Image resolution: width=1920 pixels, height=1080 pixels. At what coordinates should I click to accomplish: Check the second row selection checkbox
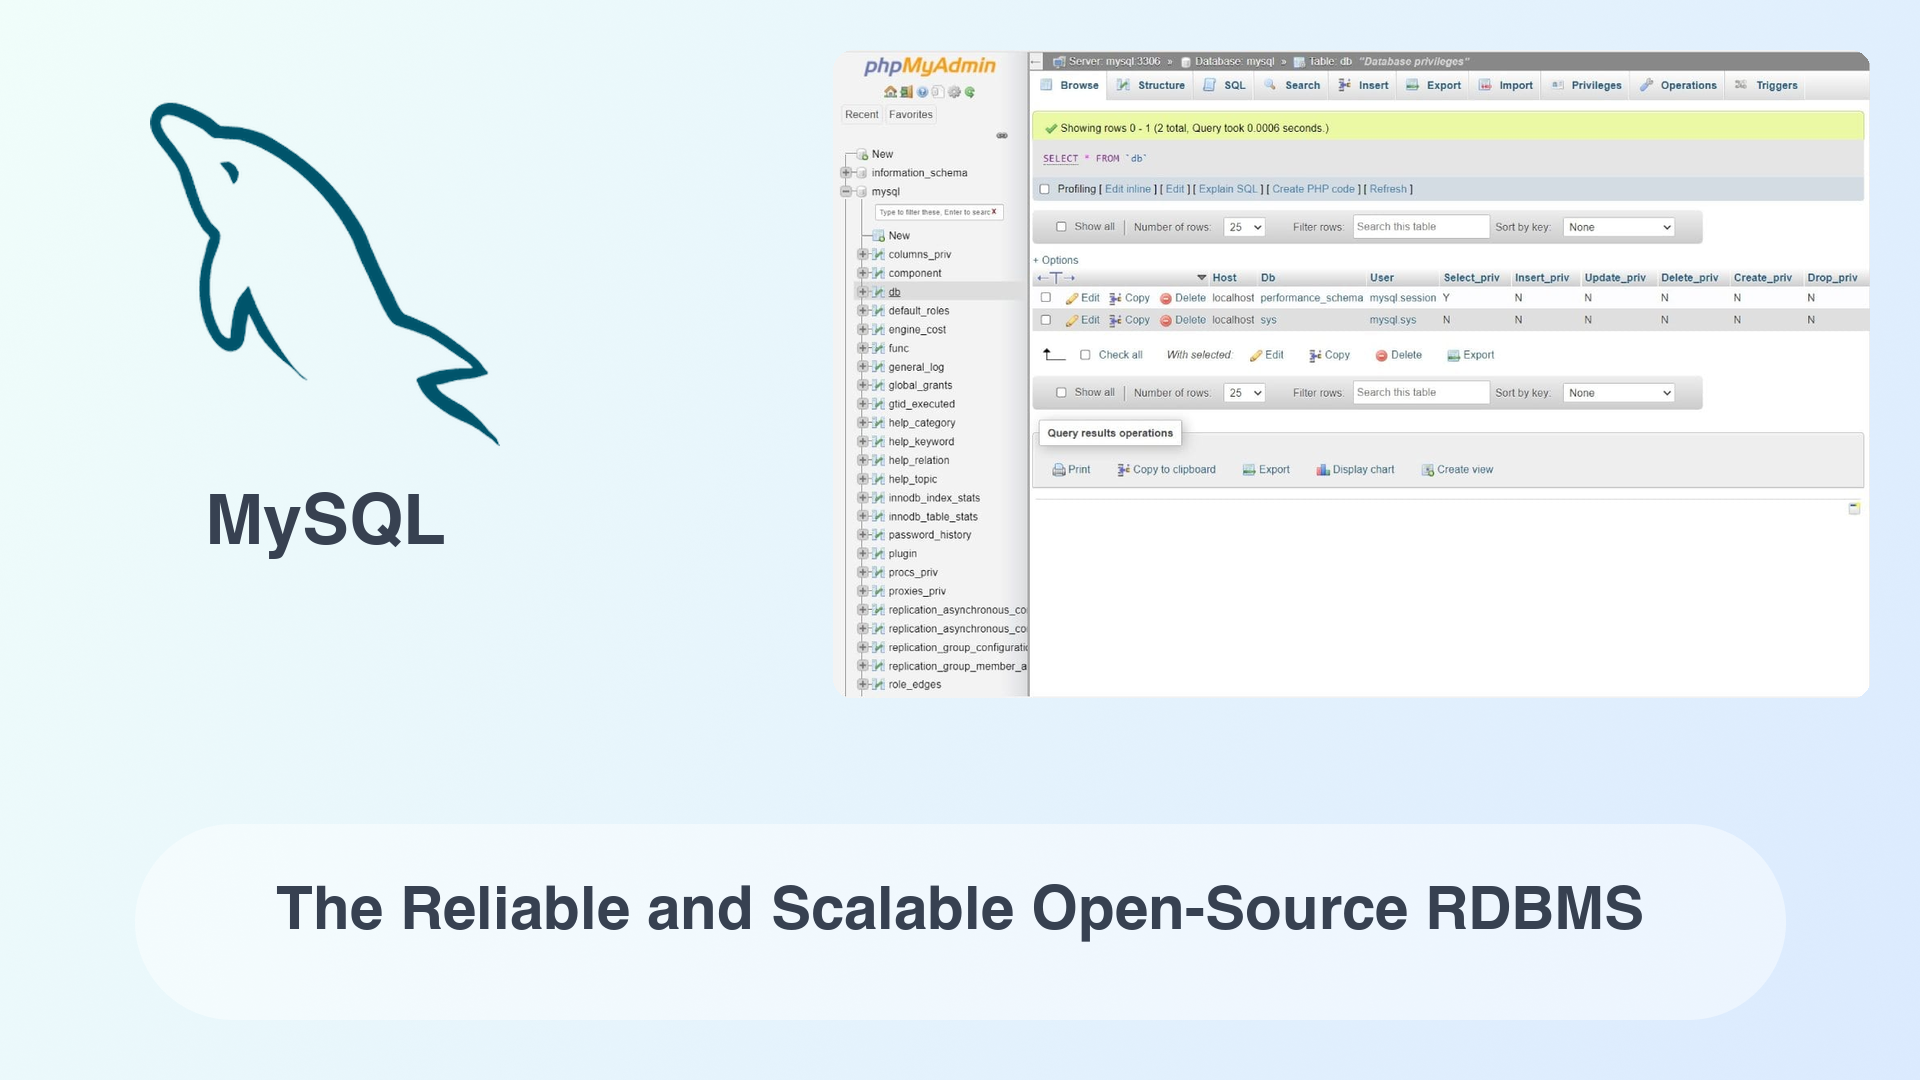point(1044,319)
